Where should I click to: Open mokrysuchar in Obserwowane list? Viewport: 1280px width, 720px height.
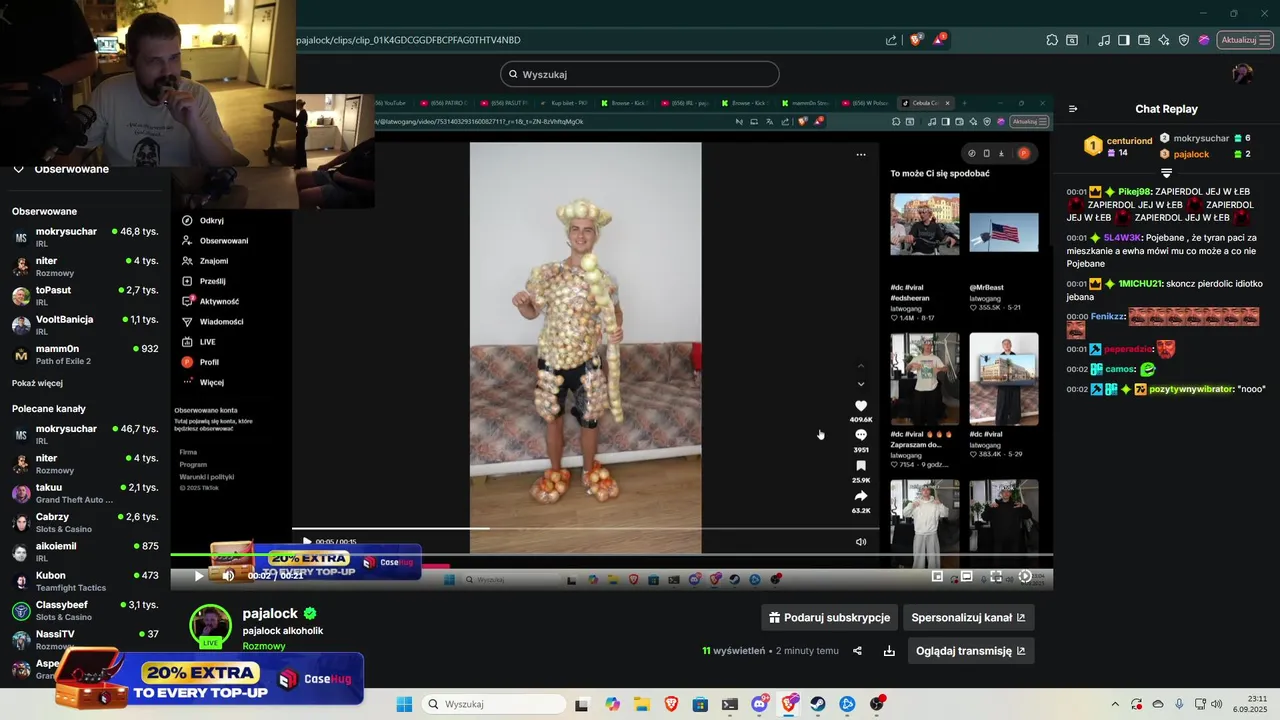click(x=85, y=237)
